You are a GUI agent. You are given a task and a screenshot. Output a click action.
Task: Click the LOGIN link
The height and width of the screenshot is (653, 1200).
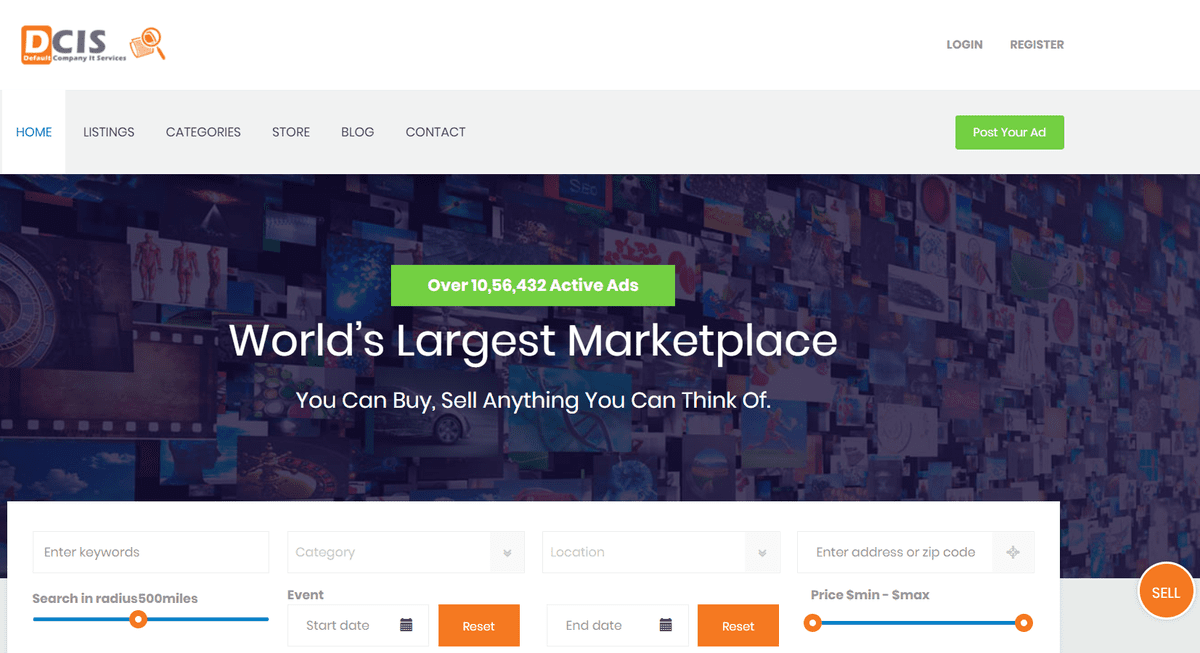click(x=965, y=45)
